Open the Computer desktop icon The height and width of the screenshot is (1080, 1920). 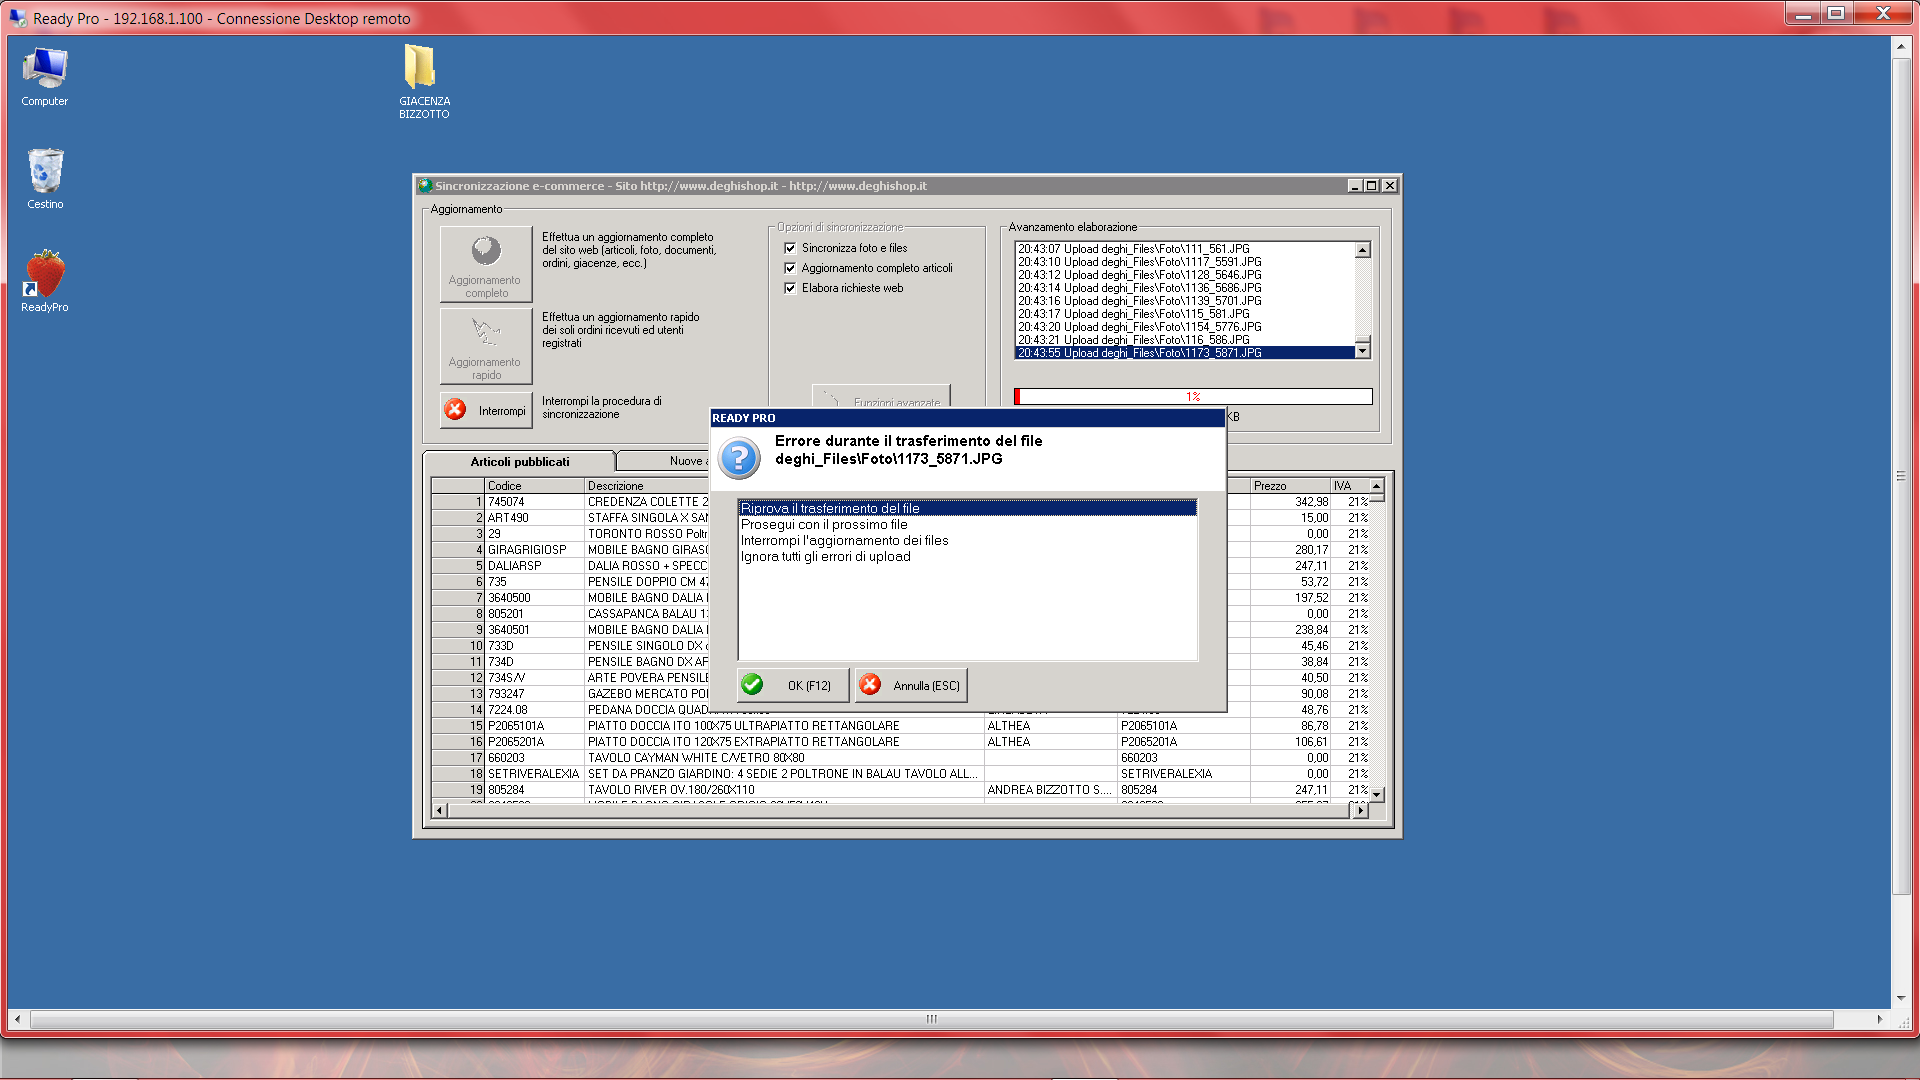click(45, 69)
